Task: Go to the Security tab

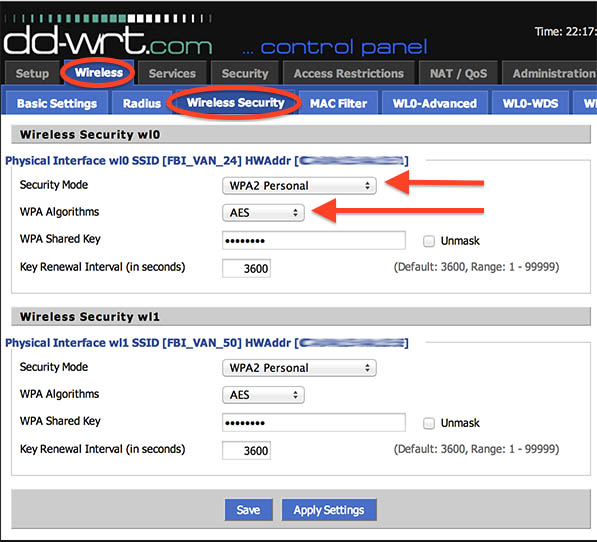Action: tap(245, 73)
